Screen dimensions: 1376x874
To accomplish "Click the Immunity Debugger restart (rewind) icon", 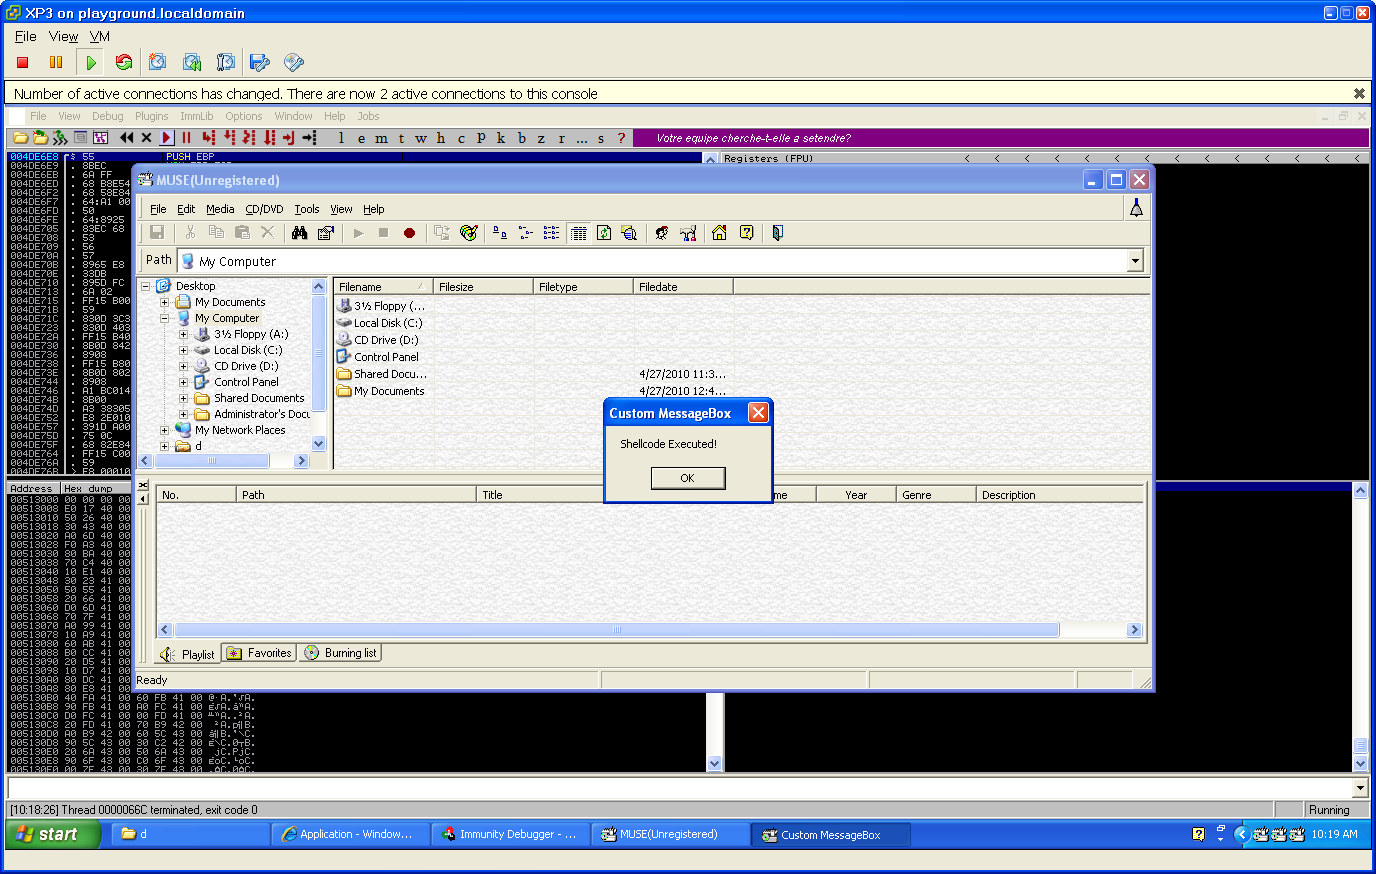I will 126,138.
